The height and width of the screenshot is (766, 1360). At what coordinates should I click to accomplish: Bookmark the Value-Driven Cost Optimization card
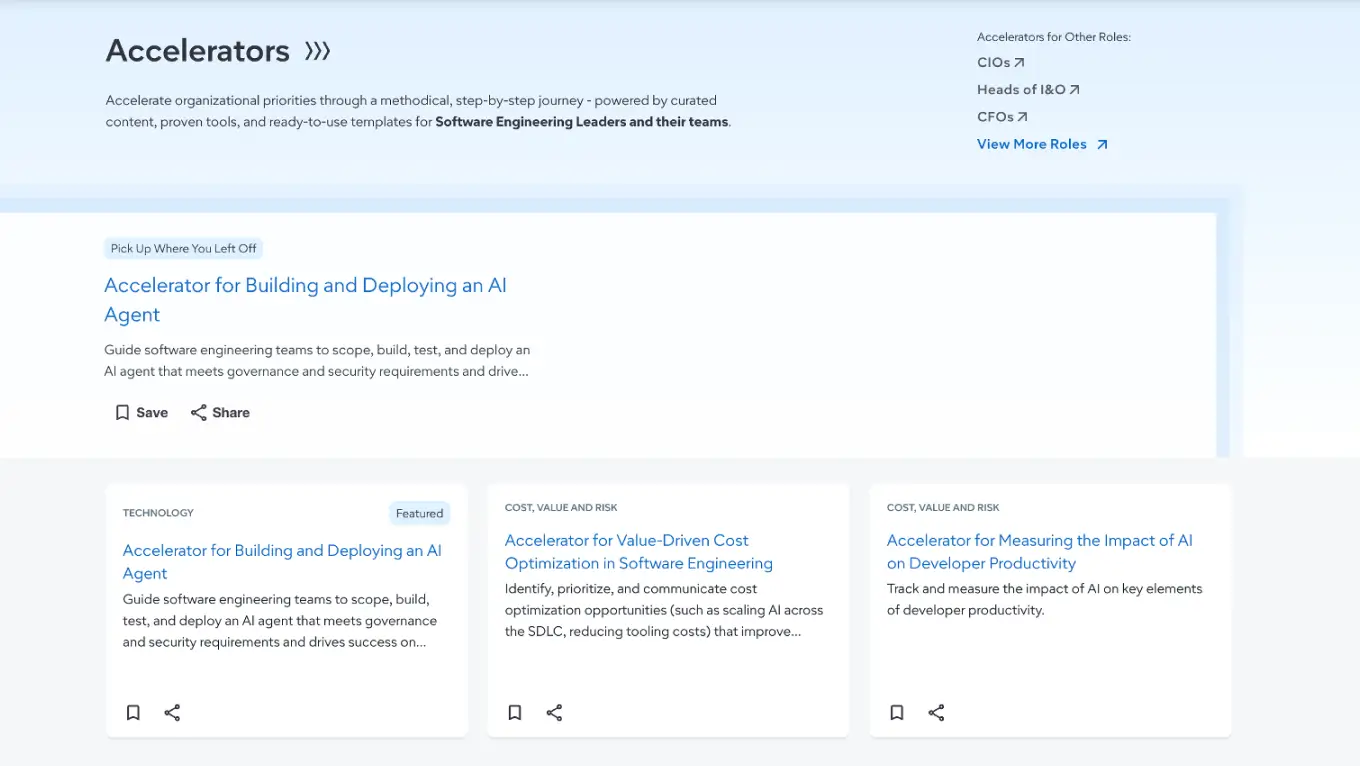point(515,712)
